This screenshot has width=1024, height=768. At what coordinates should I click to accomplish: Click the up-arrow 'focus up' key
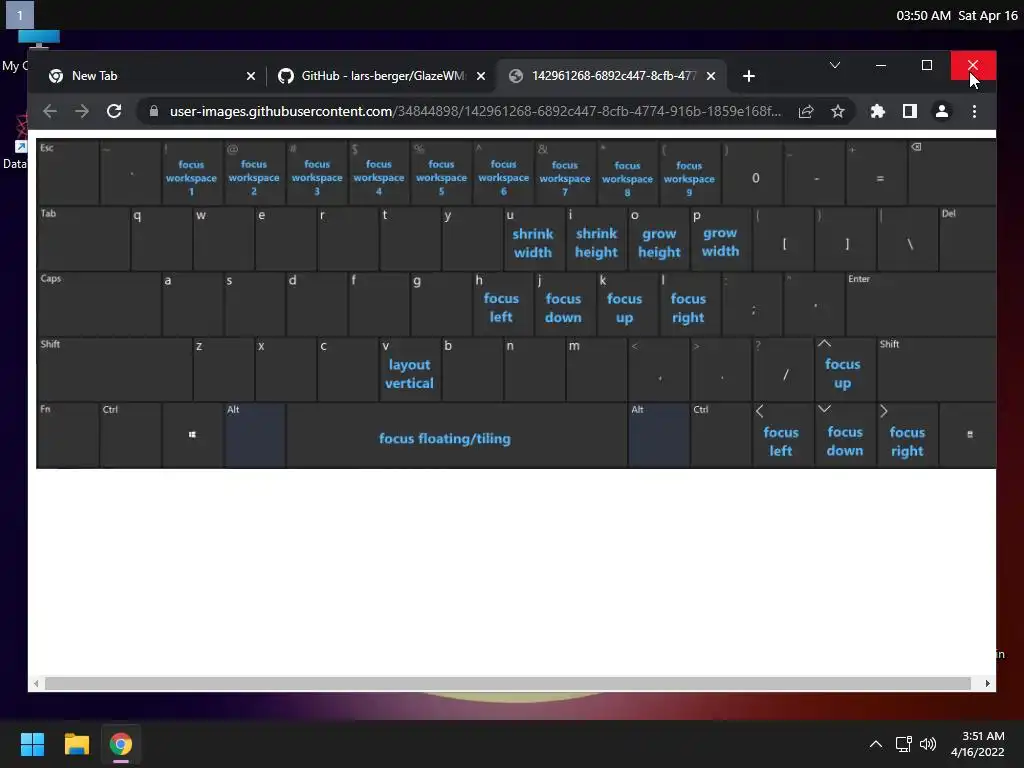click(844, 369)
